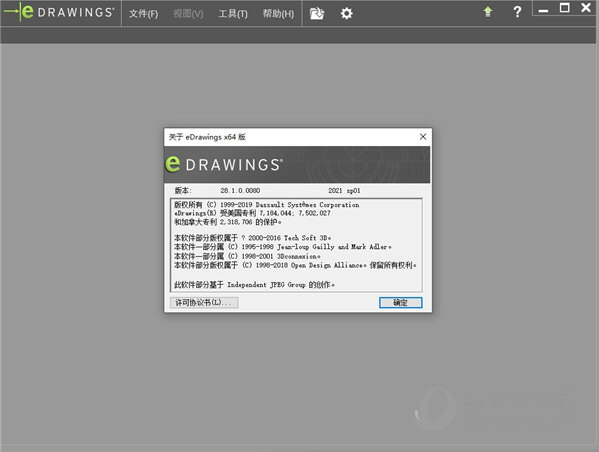Click the Jean-loup Gailly and Mark Adler line
Screen dimensions: 599x452
(x=283, y=247)
